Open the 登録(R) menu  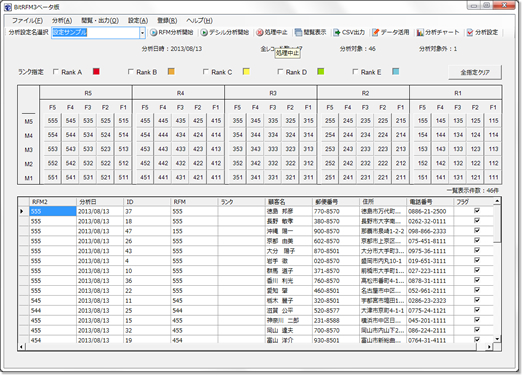[167, 21]
